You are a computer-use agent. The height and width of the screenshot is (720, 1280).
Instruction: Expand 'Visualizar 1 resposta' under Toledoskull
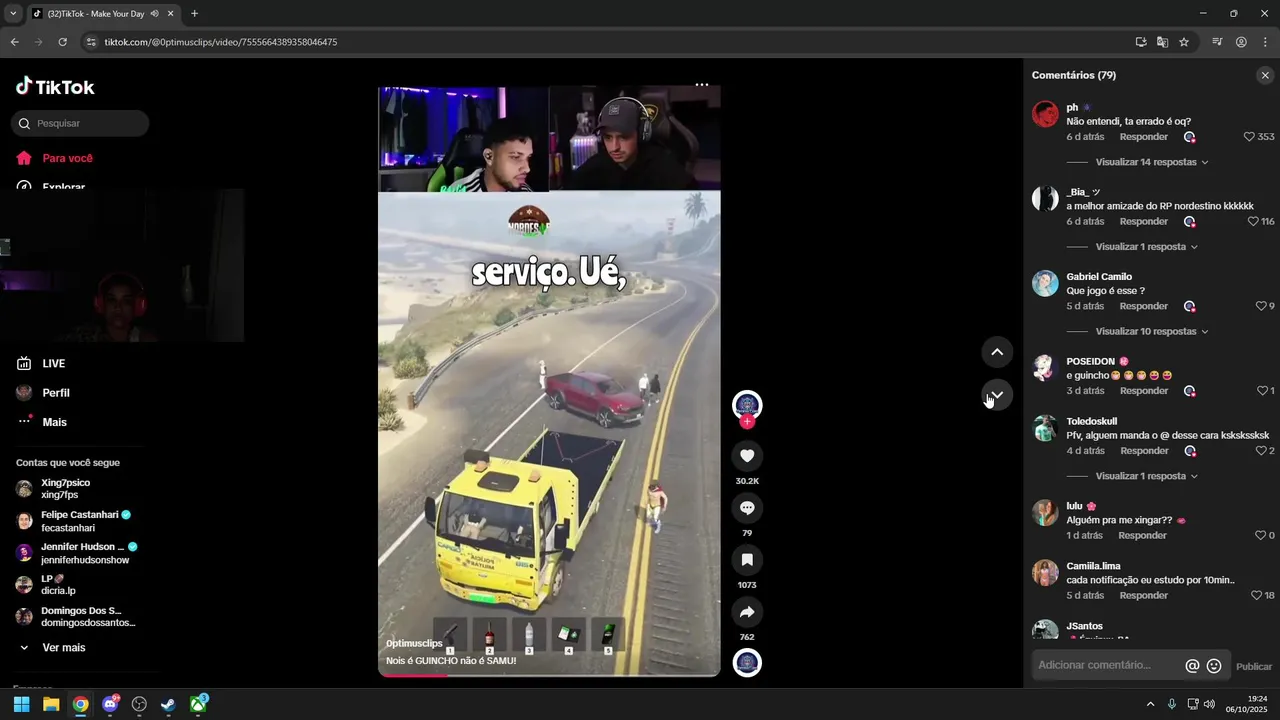tap(1147, 476)
